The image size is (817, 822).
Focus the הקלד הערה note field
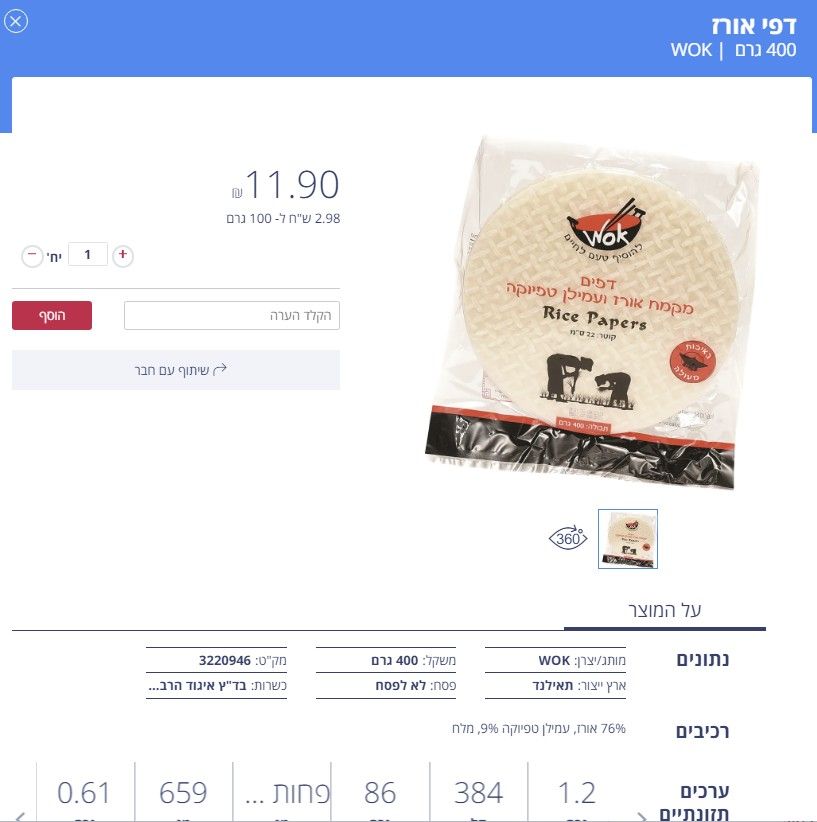click(232, 315)
